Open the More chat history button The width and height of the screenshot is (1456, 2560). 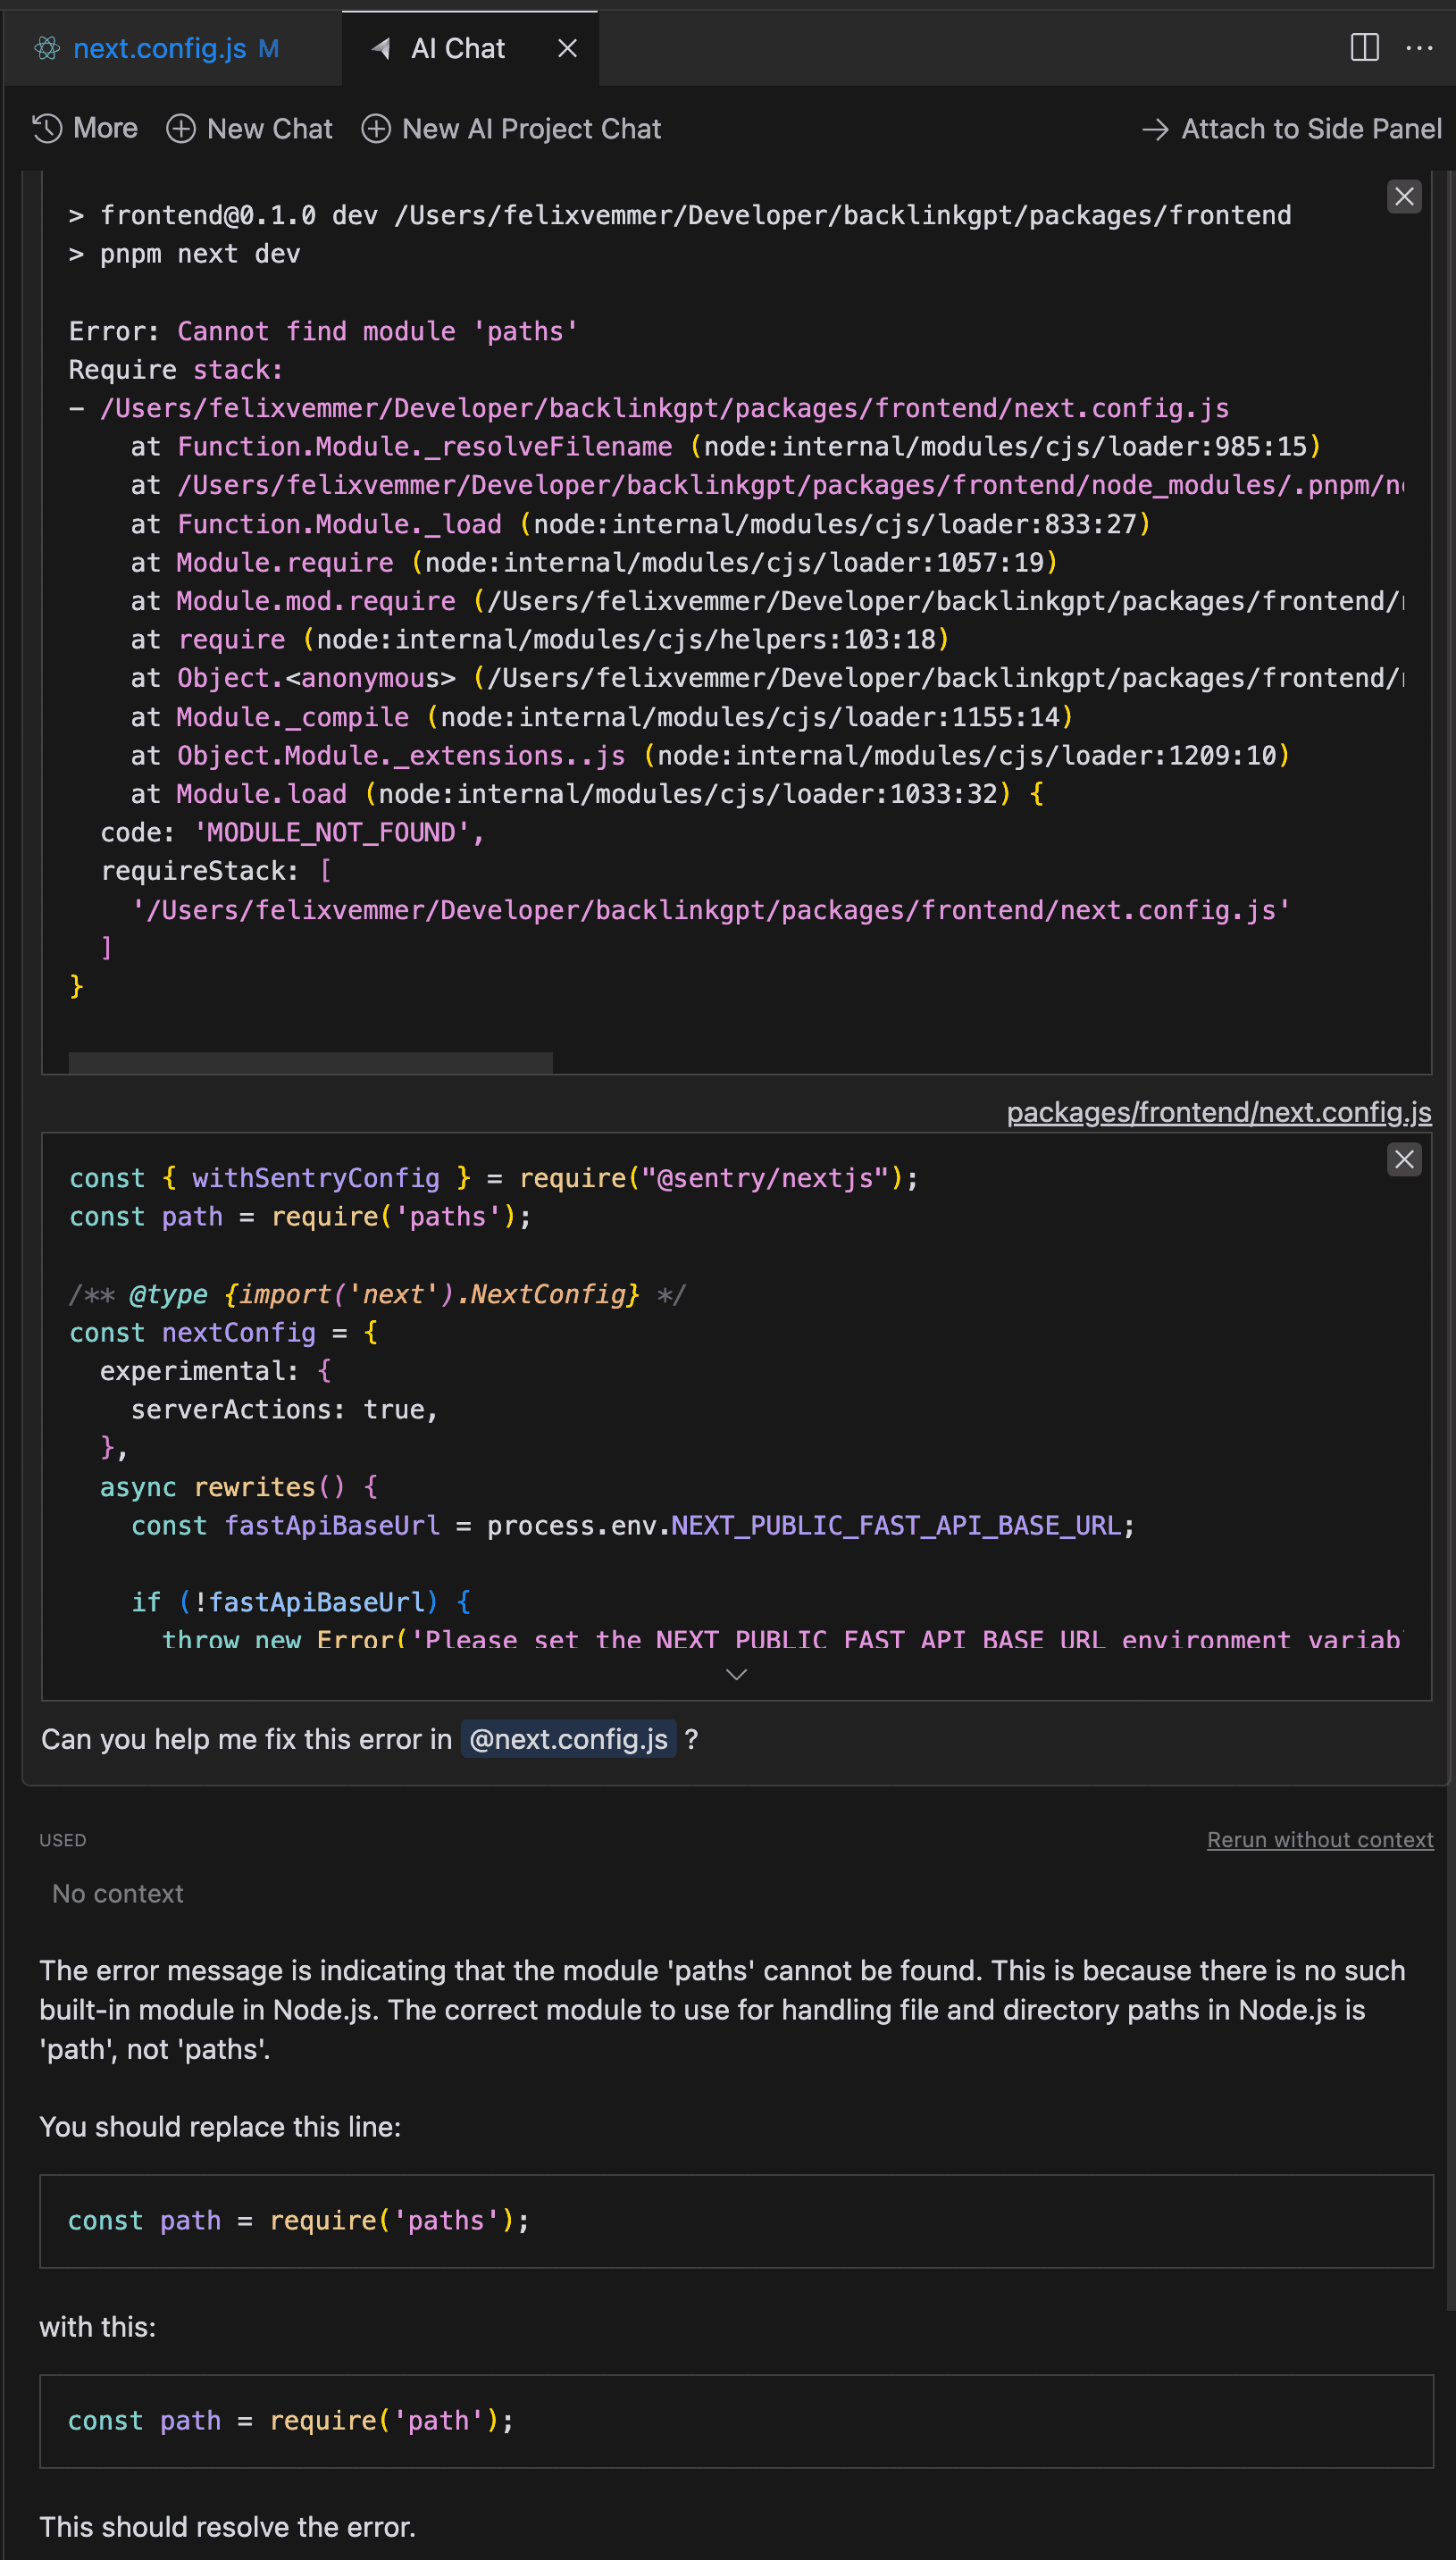click(85, 129)
